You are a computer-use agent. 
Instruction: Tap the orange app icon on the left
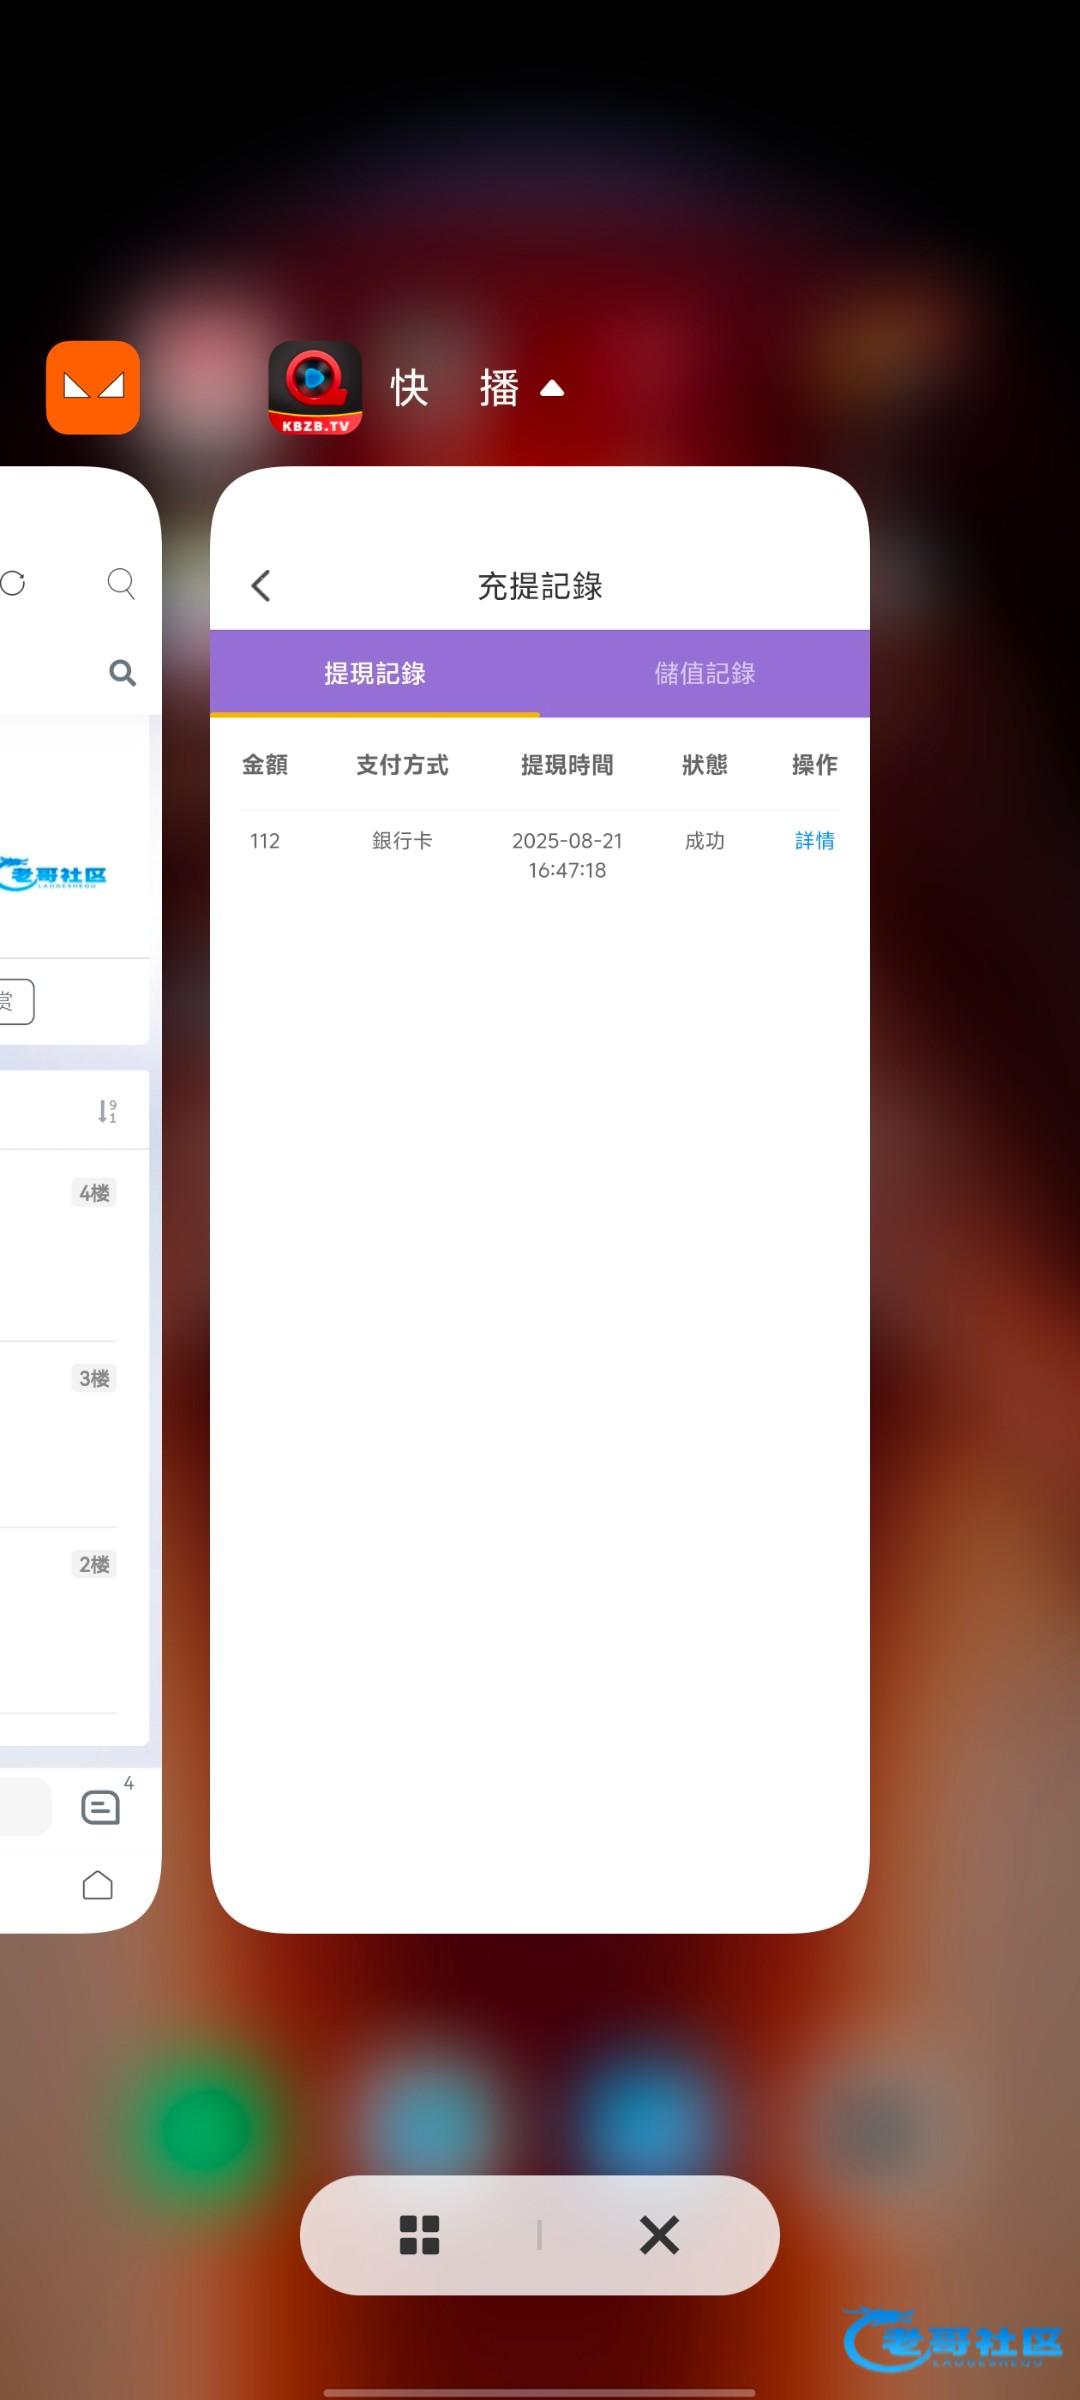[93, 388]
